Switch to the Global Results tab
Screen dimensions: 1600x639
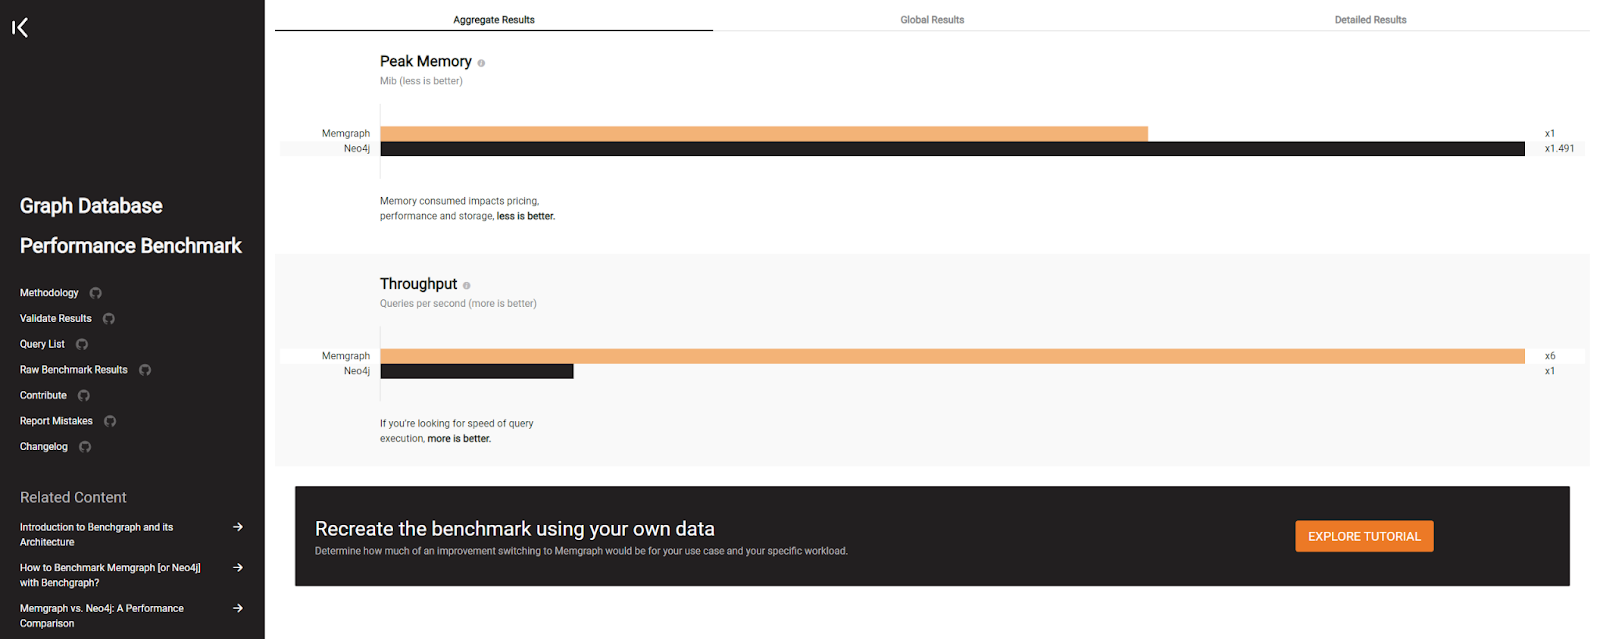coord(932,19)
